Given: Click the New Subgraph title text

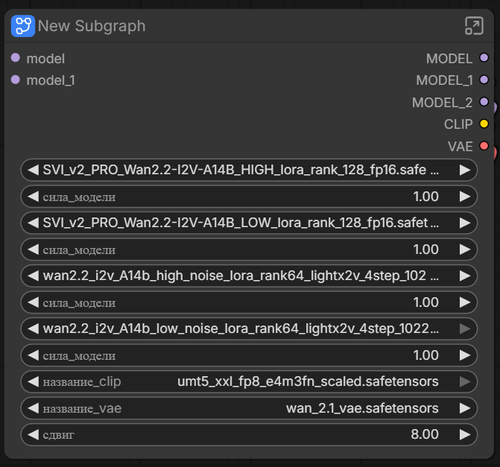Looking at the screenshot, I should point(92,26).
